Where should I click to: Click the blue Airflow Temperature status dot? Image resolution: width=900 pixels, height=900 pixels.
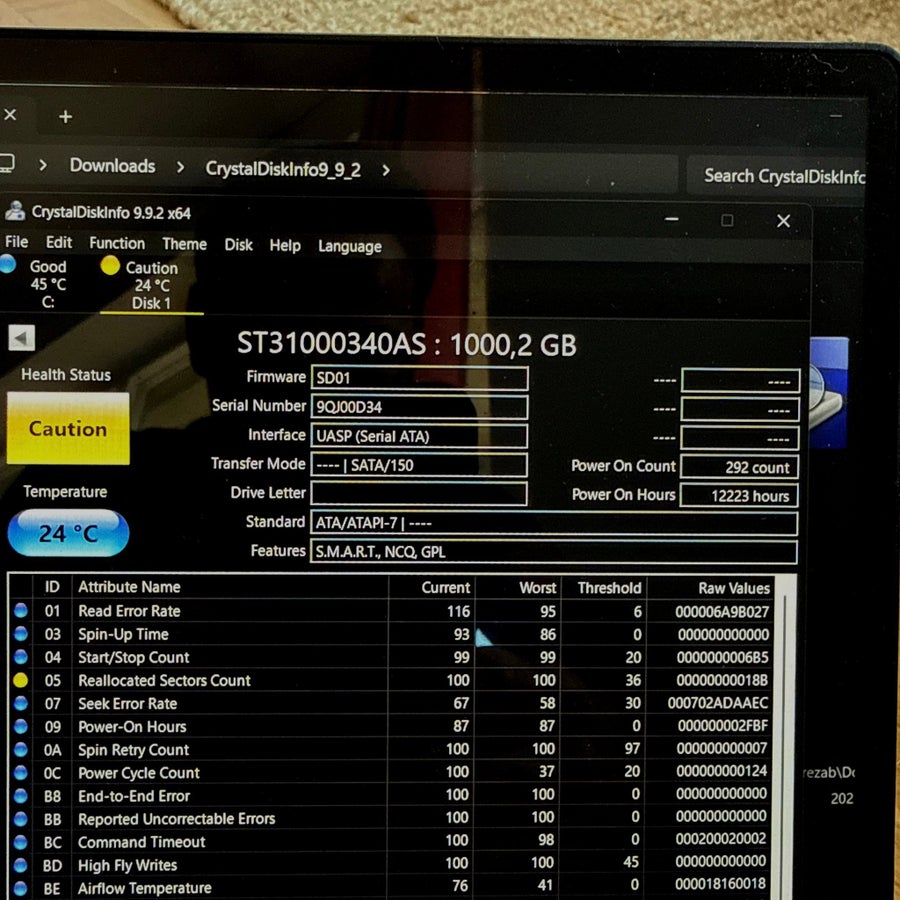click(x=20, y=888)
